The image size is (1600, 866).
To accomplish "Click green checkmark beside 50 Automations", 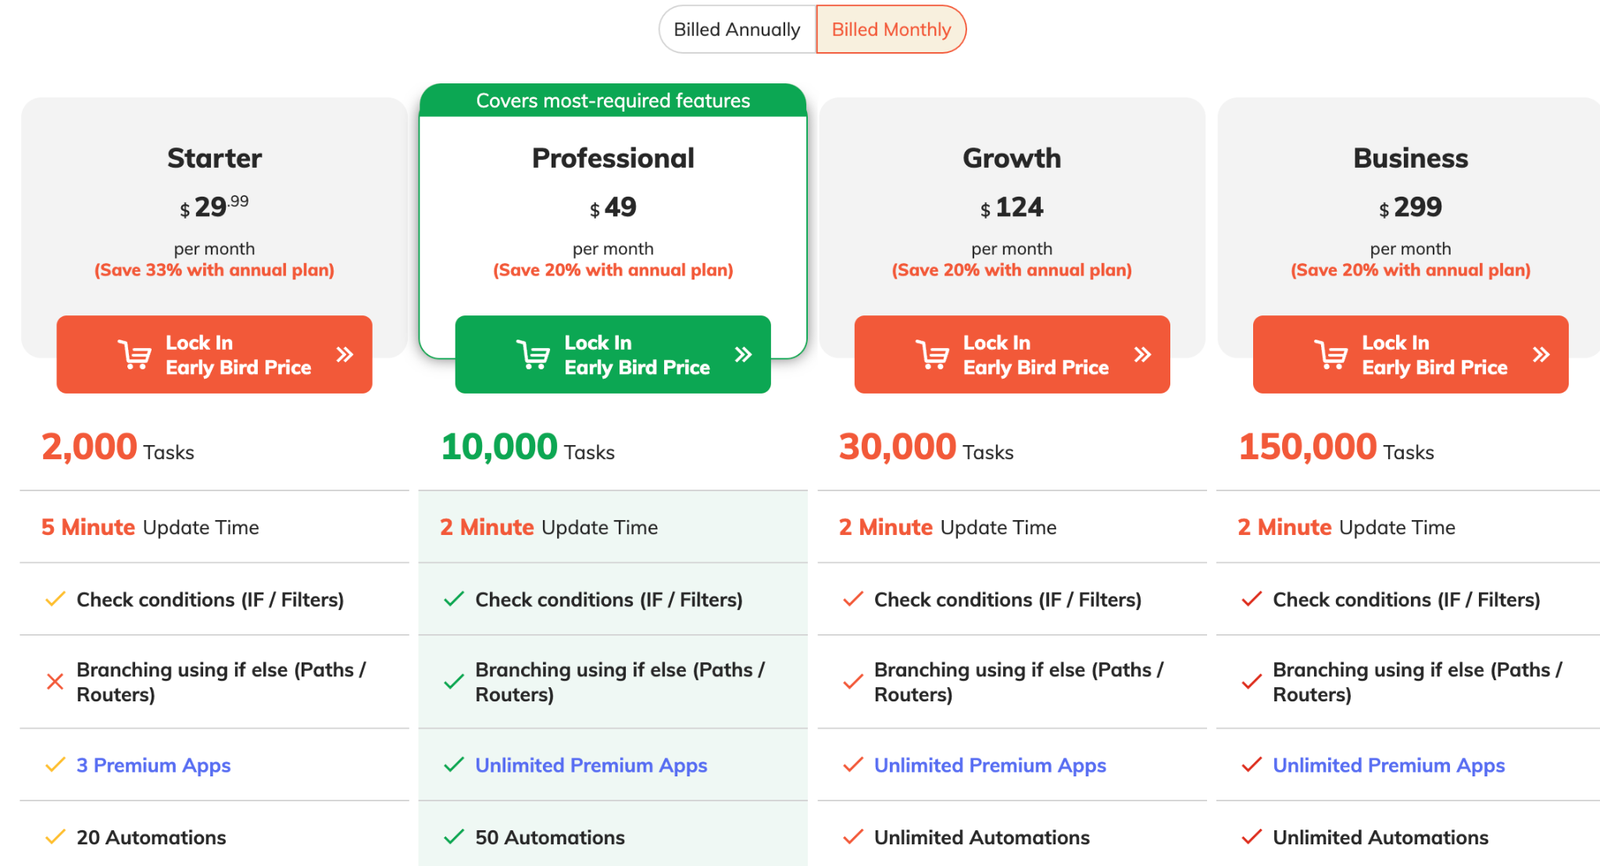I will (454, 837).
